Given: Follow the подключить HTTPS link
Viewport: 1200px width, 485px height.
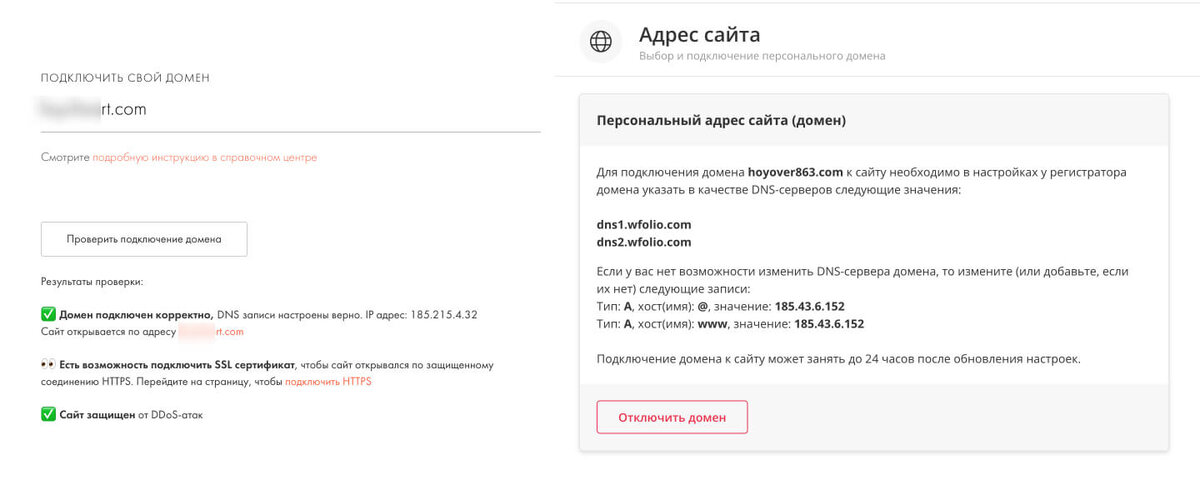Looking at the screenshot, I should click(328, 382).
